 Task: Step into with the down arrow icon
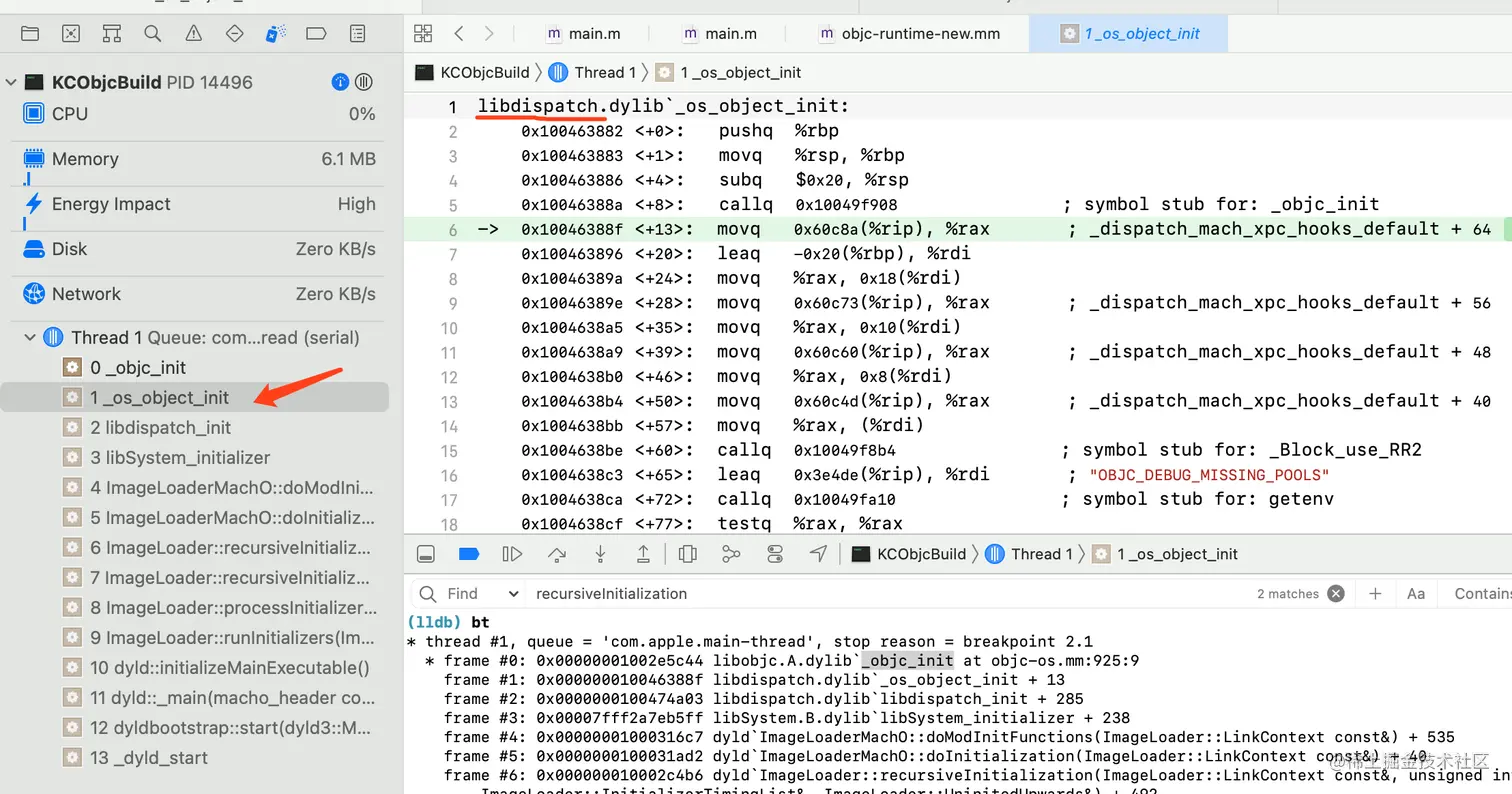click(600, 554)
